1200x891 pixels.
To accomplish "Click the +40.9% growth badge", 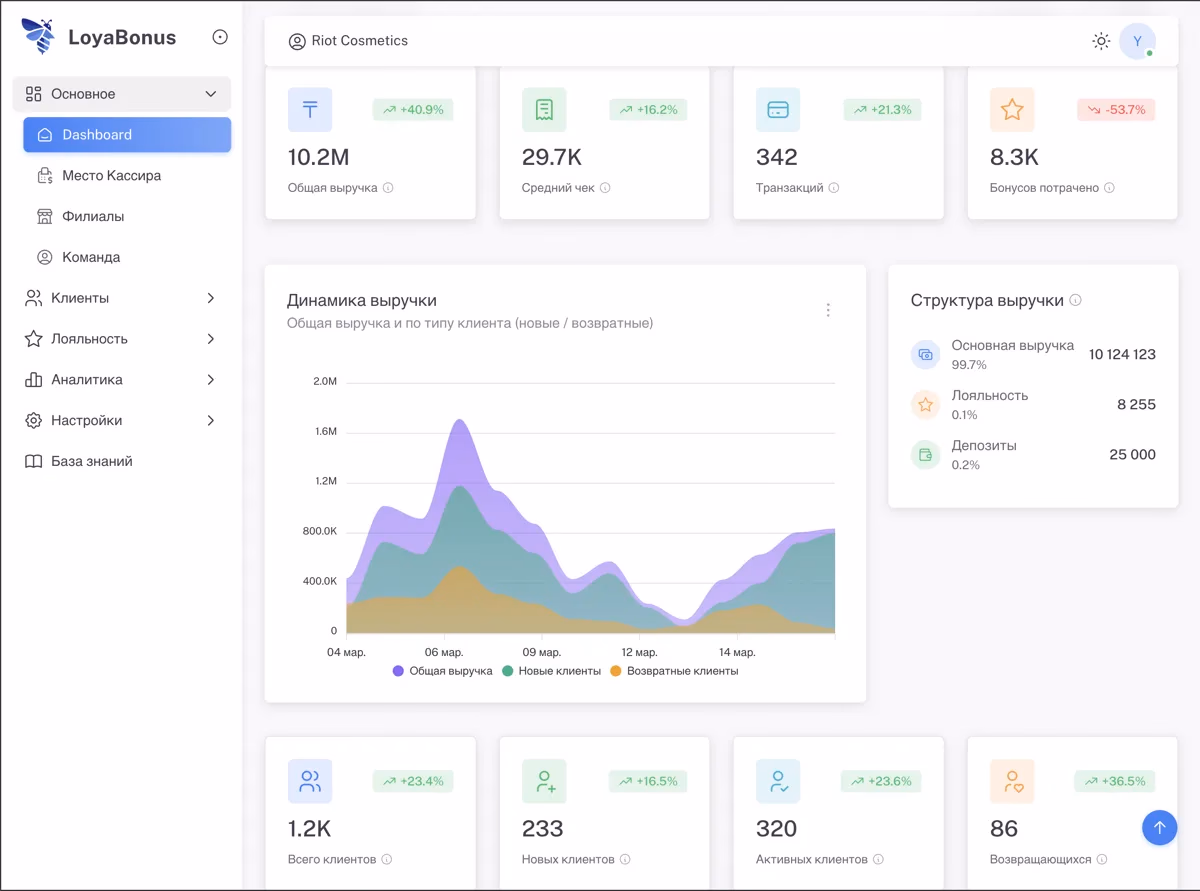I will click(413, 110).
